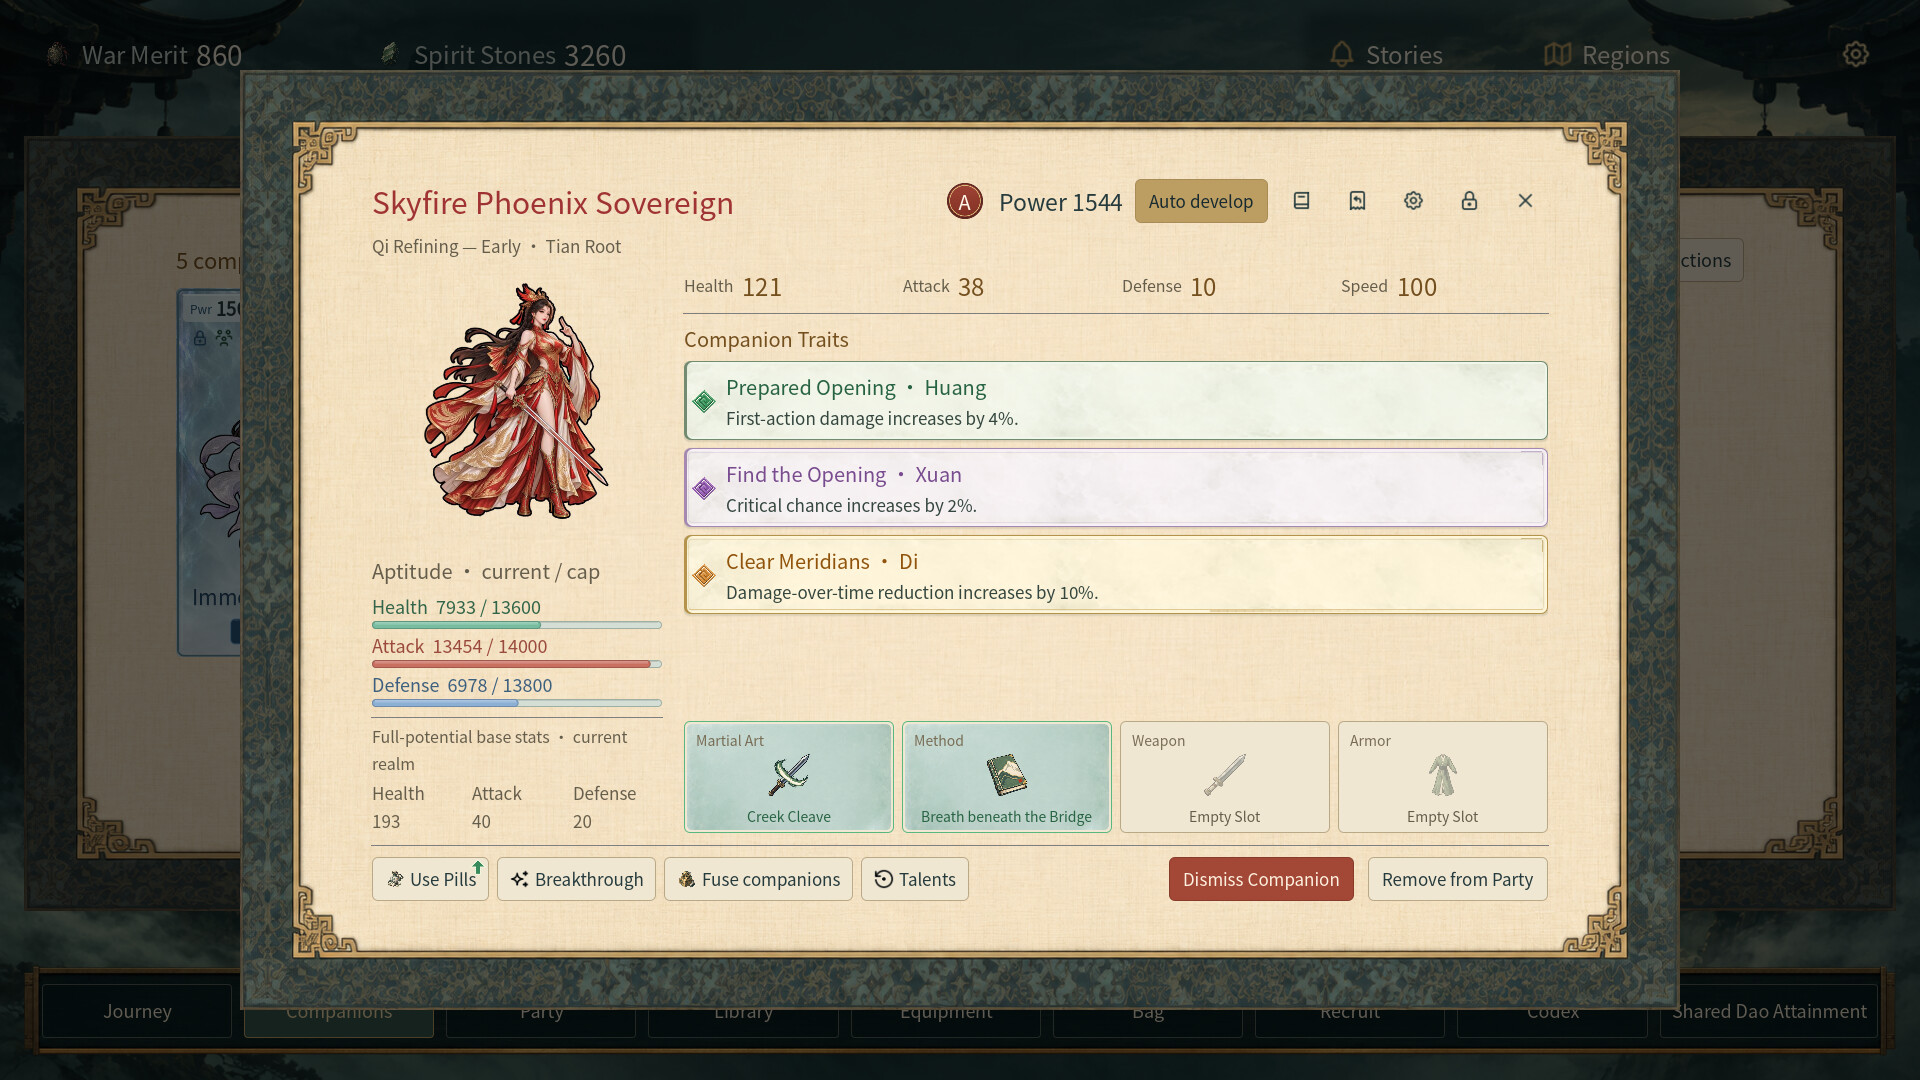Click the Qi Refining — Early realm text
The image size is (1920, 1080).
coord(446,246)
